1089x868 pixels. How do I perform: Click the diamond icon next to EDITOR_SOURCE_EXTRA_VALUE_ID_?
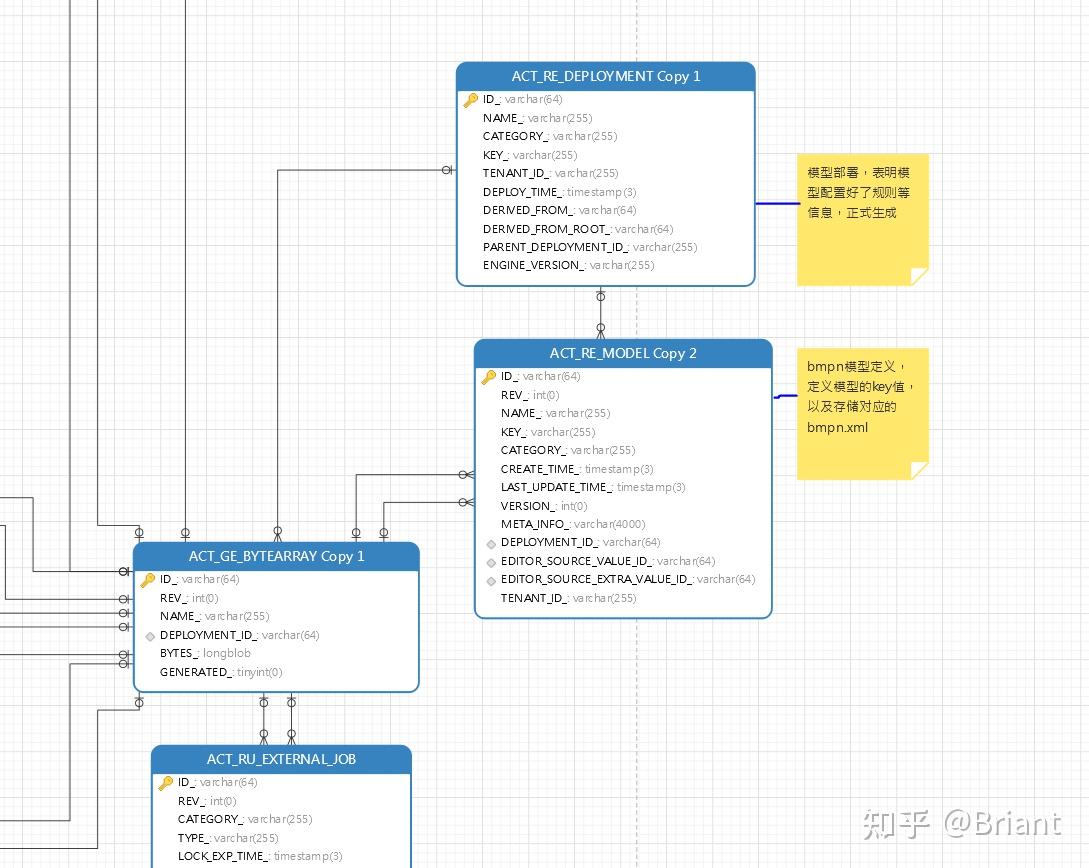(490, 580)
